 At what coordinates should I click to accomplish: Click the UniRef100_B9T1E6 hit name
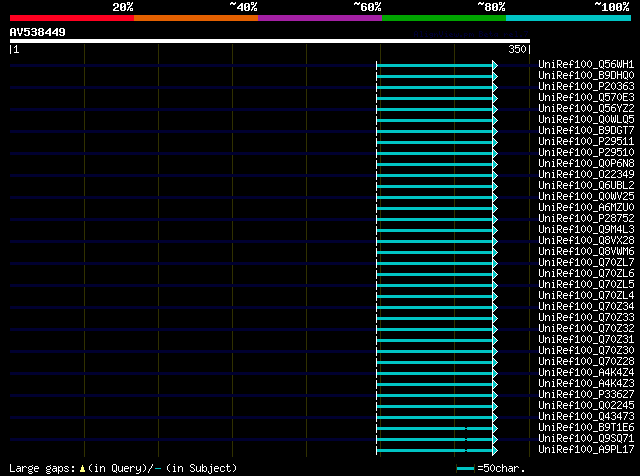click(586, 428)
